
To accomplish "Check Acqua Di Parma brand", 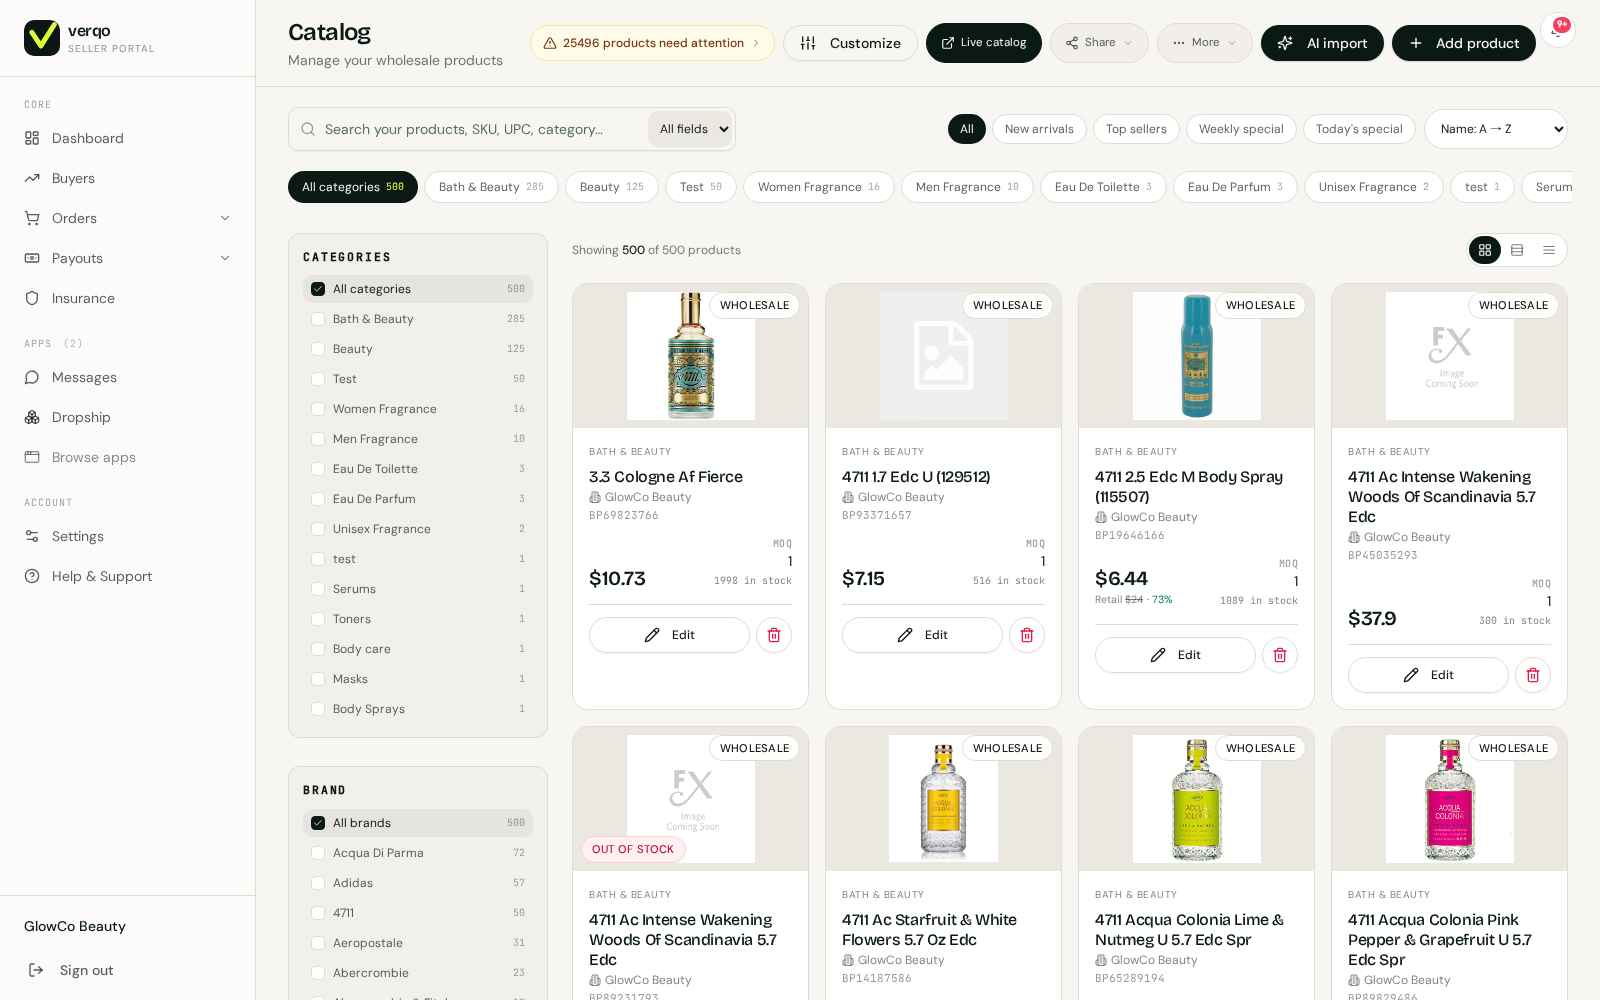I will (318, 853).
